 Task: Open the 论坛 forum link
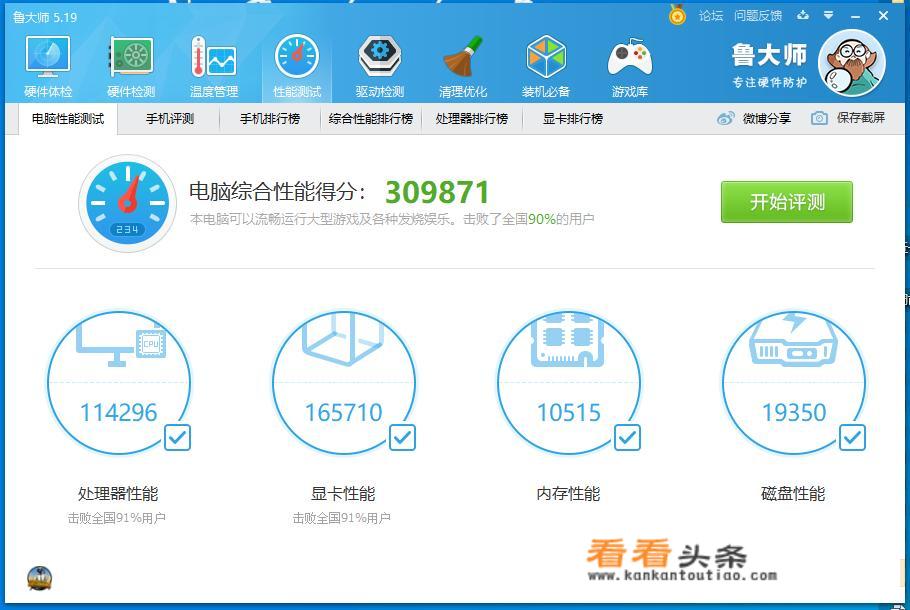[x=711, y=16]
